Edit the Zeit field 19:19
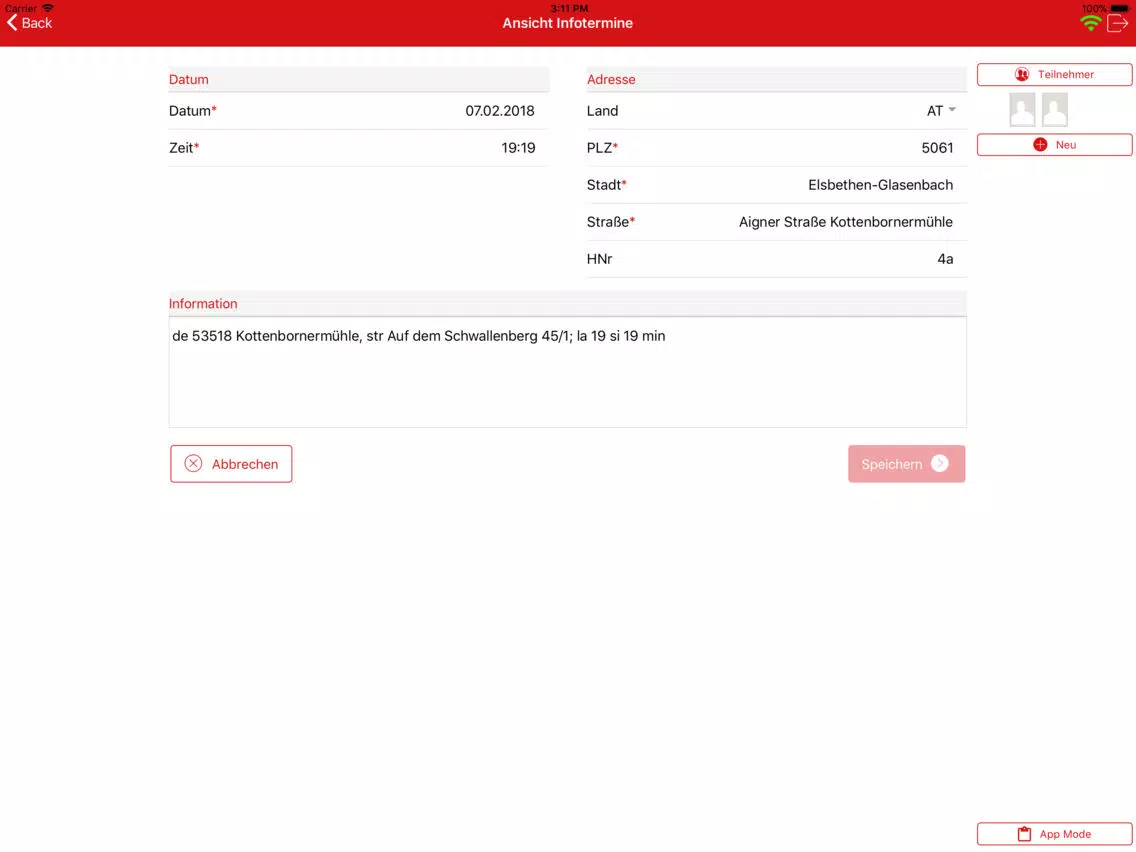1136x852 pixels. click(358, 148)
